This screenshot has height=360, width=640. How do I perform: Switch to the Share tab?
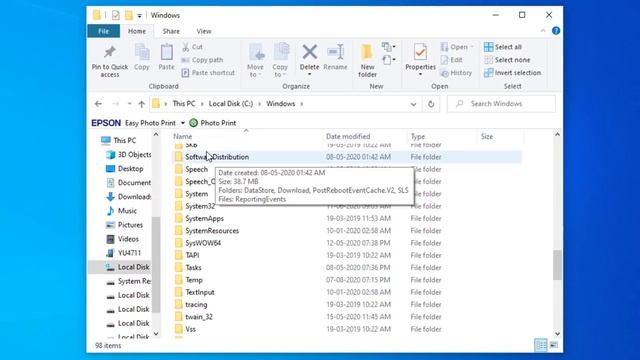171,31
